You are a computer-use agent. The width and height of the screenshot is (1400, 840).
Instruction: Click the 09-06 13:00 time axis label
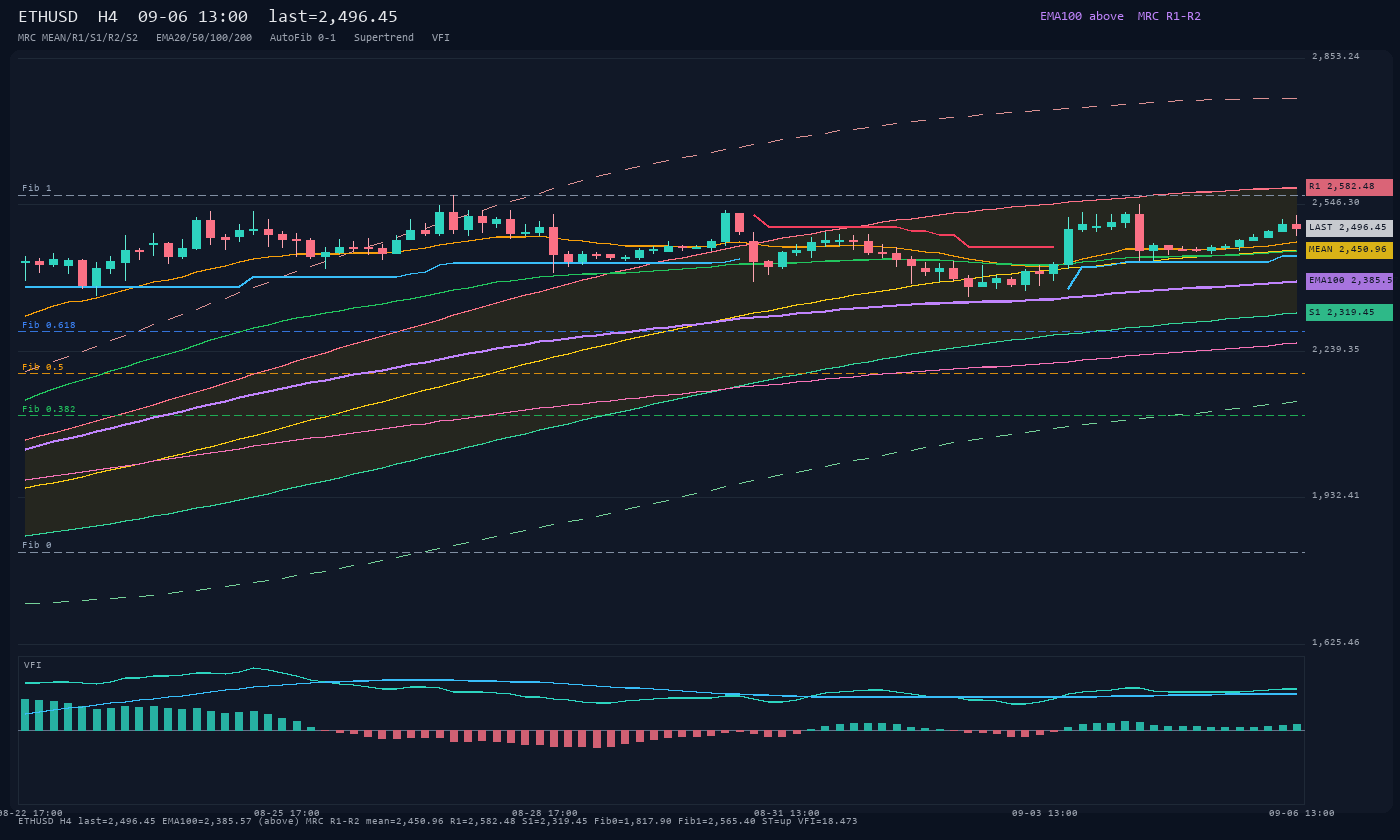(1303, 813)
